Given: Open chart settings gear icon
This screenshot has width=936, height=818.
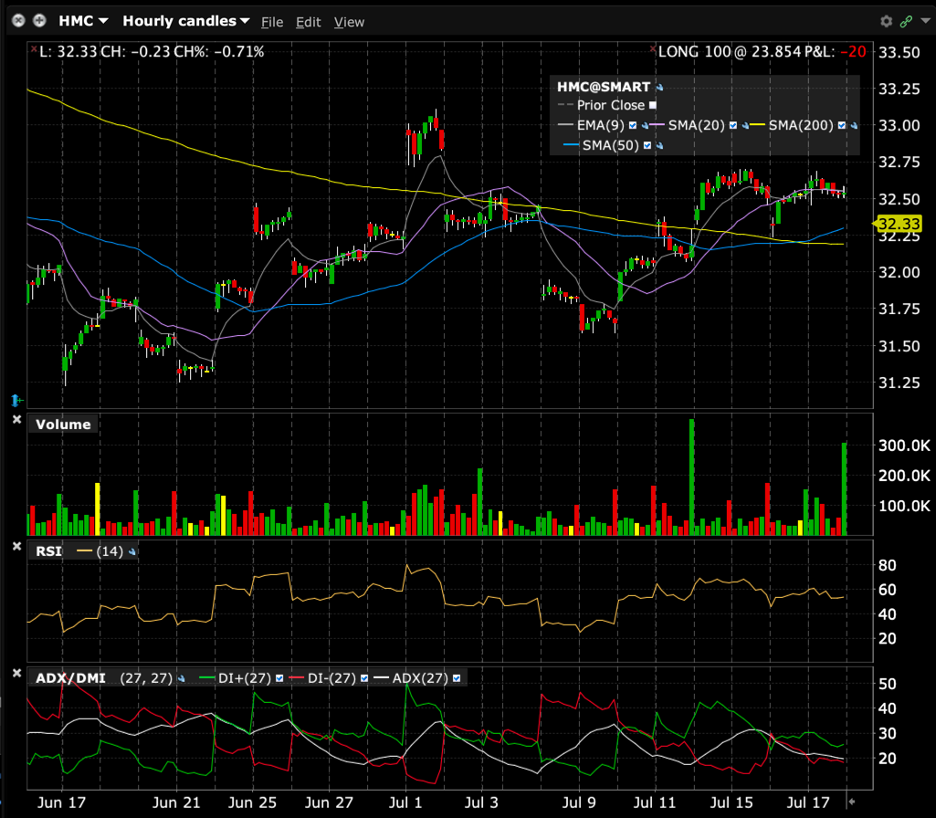Looking at the screenshot, I should pos(886,21).
